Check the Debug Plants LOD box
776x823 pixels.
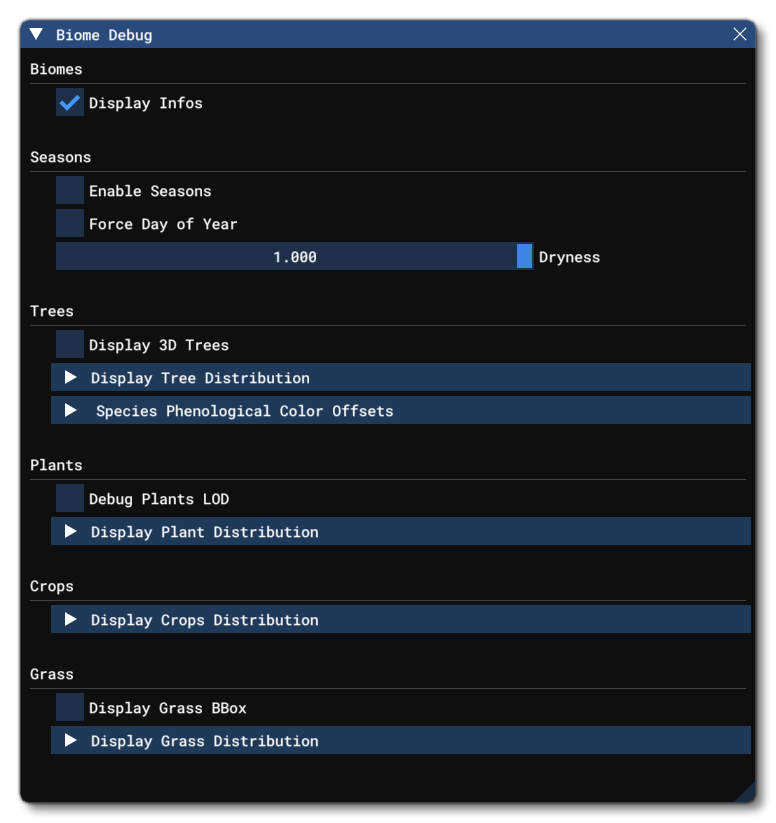[x=70, y=499]
